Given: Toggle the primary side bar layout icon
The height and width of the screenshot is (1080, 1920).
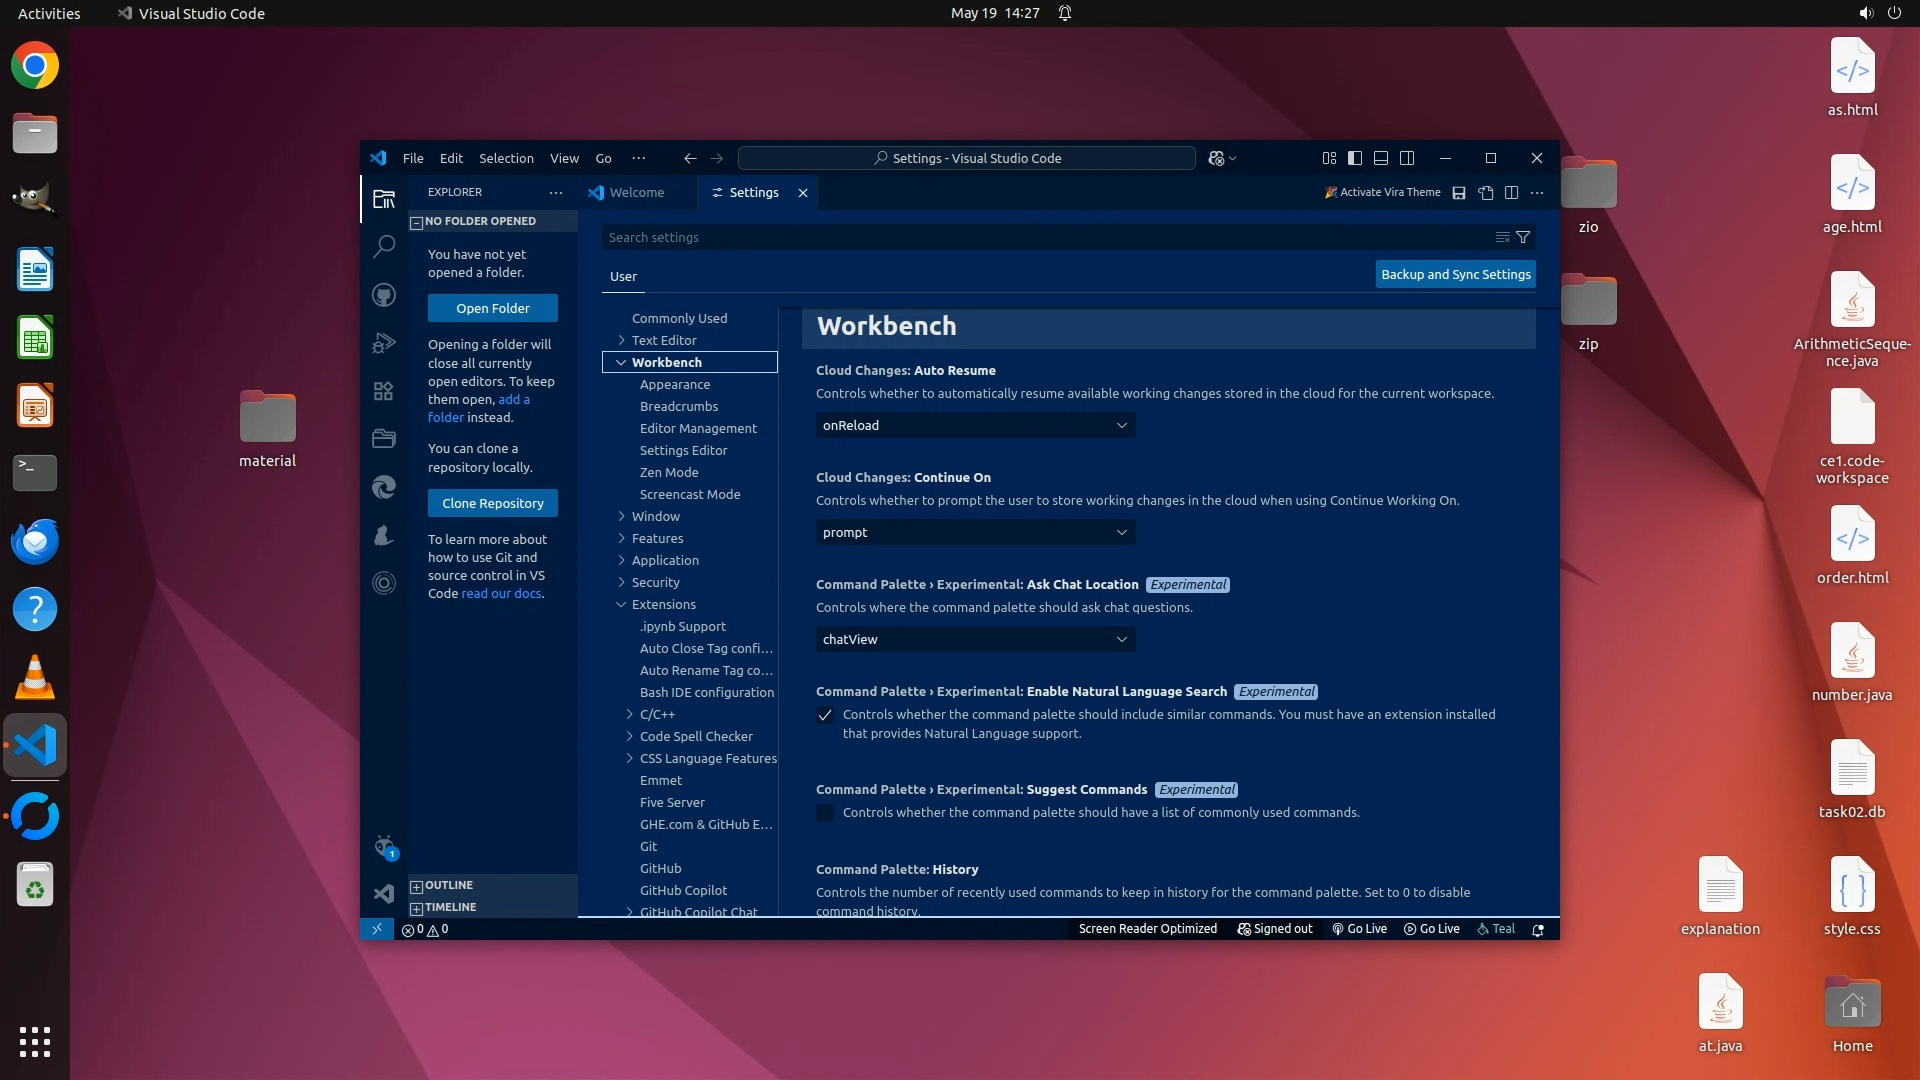Looking at the screenshot, I should coord(1355,158).
